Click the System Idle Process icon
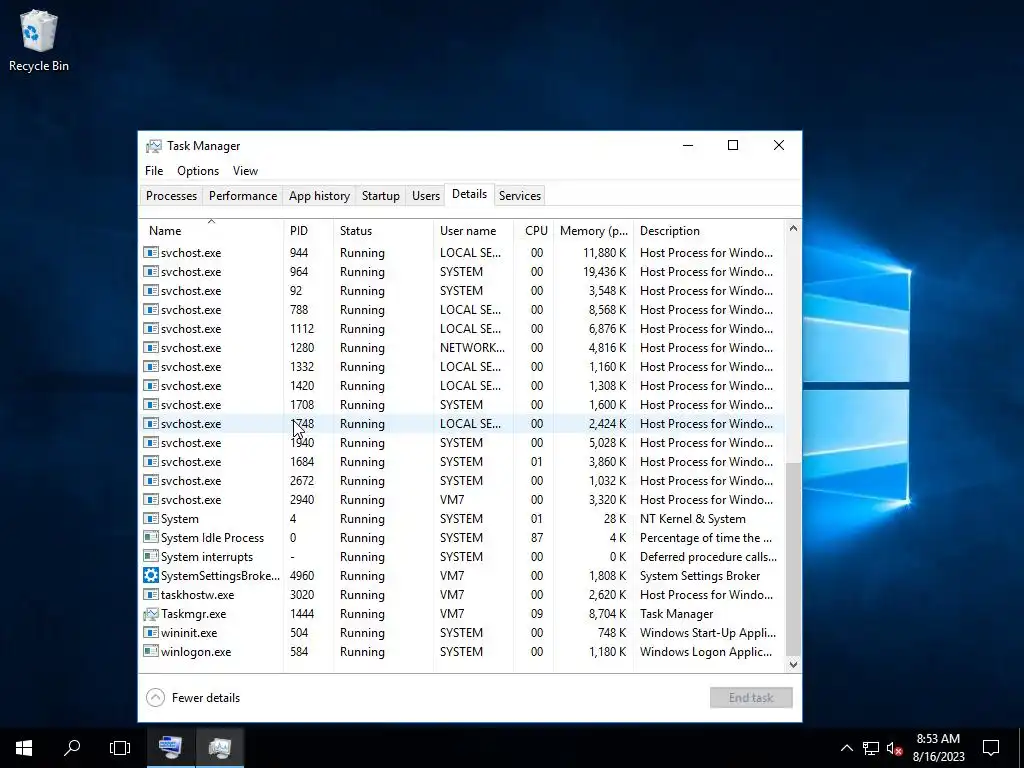 pyautogui.click(x=151, y=537)
